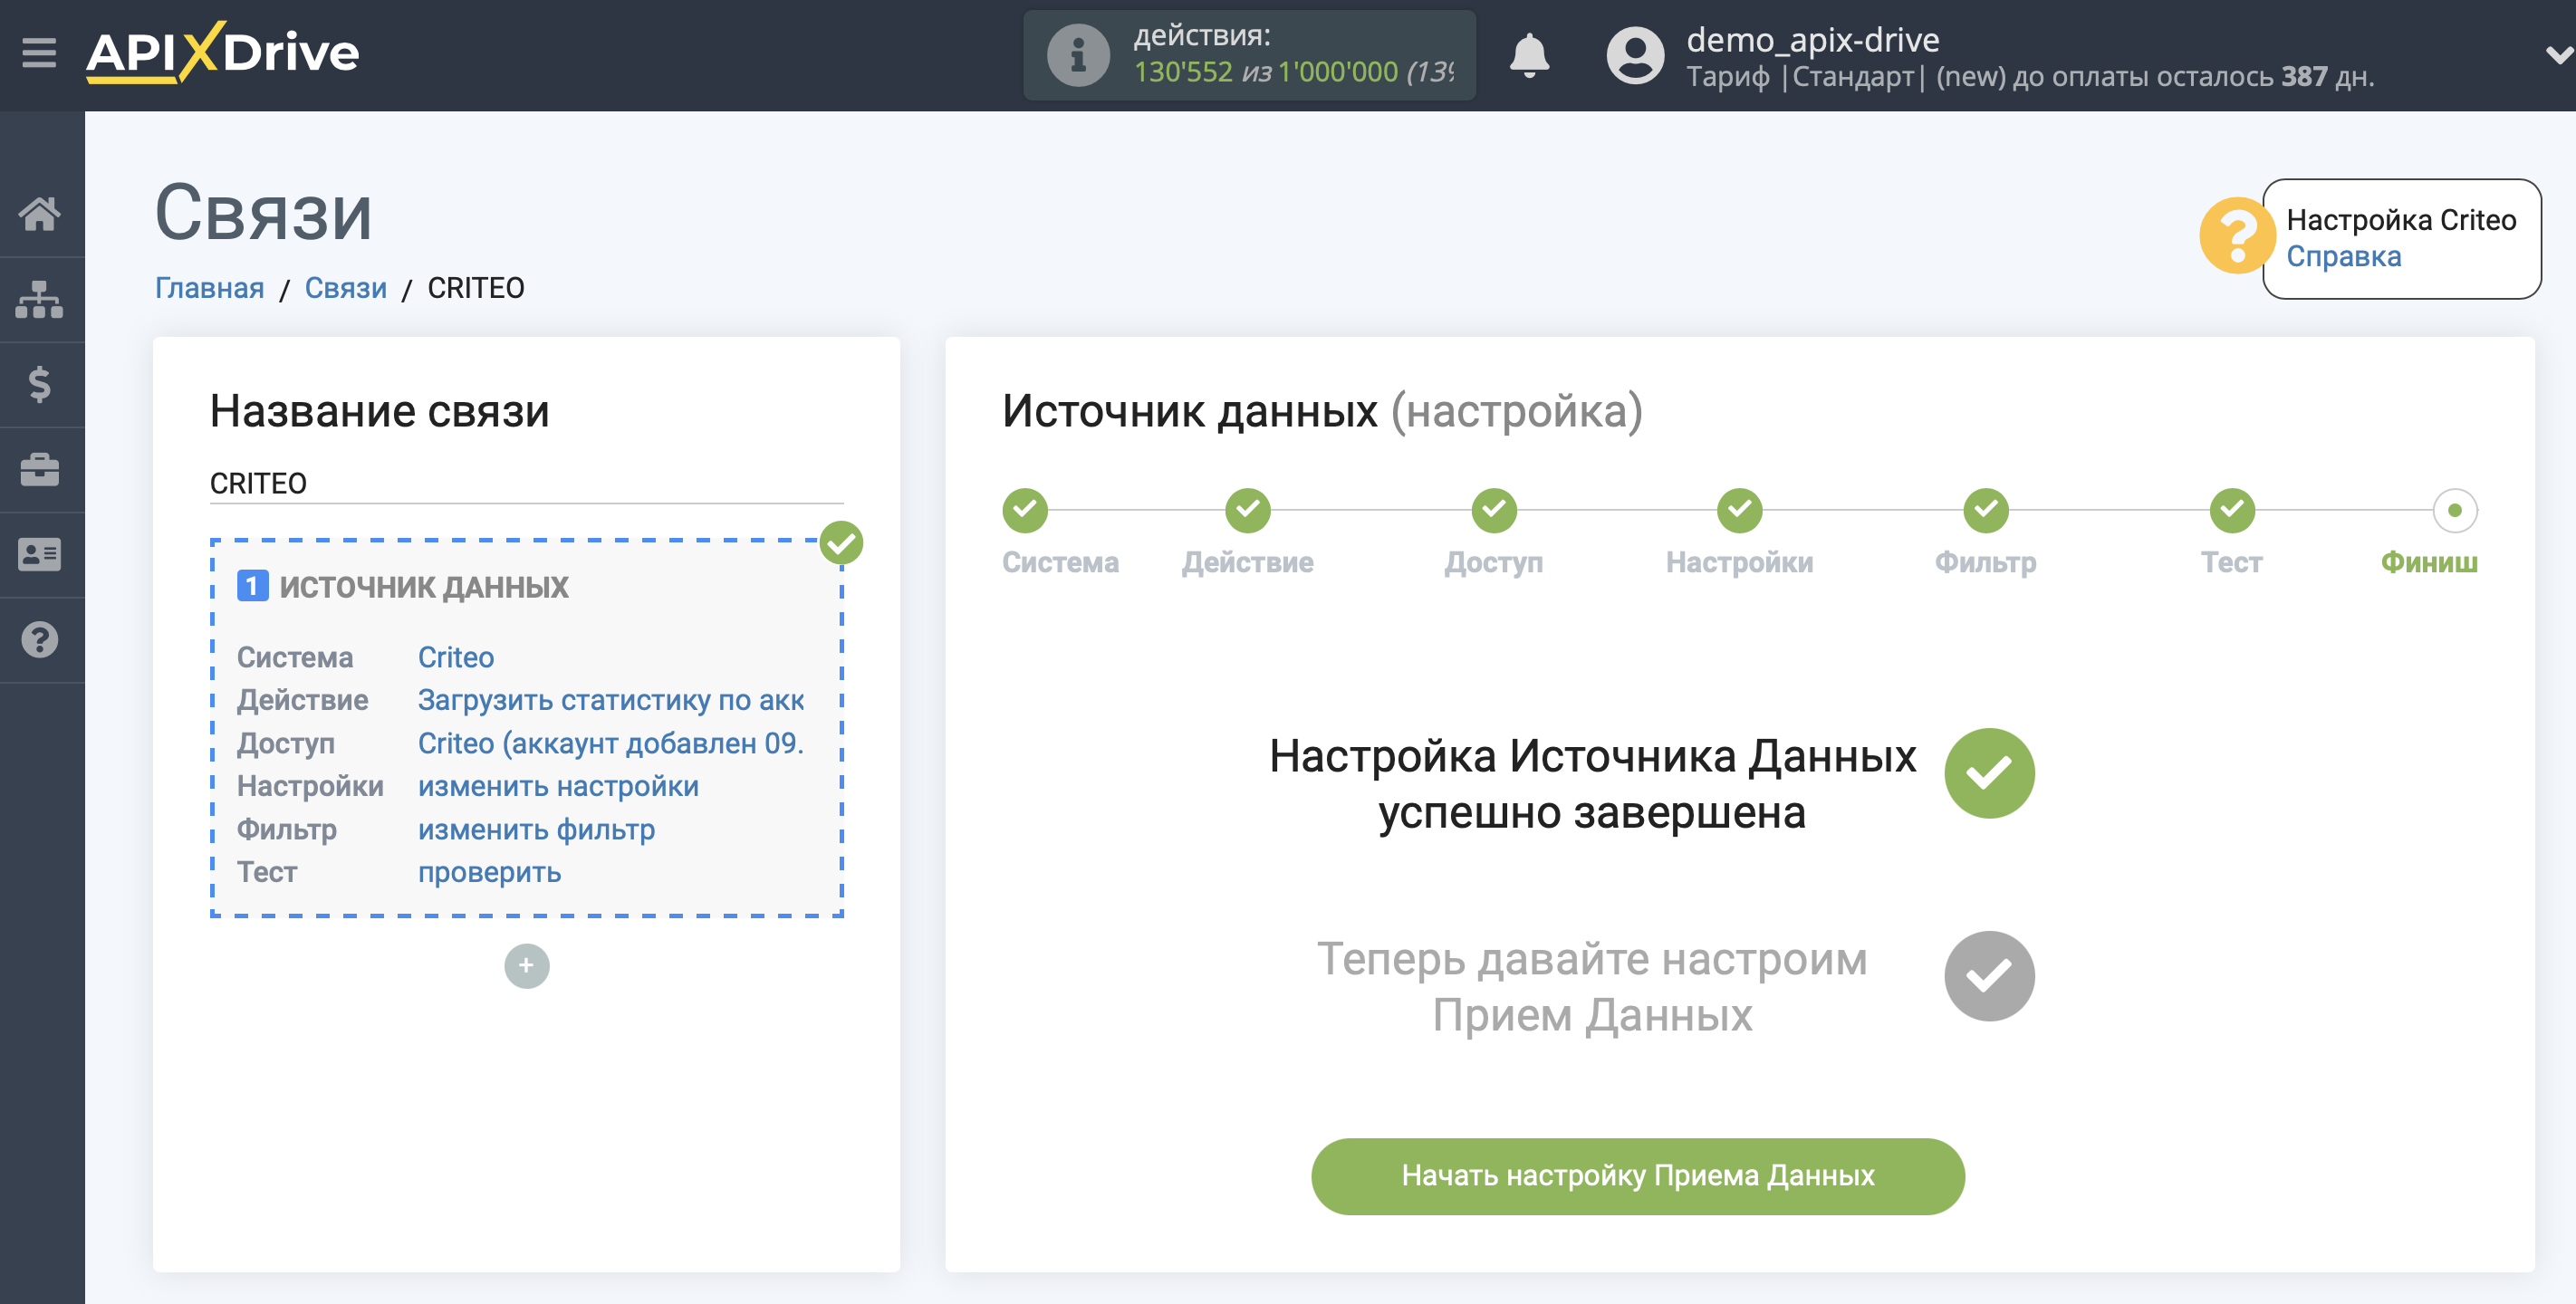Click gray check beside Прием Данных
The width and height of the screenshot is (2576, 1304).
point(1988,975)
